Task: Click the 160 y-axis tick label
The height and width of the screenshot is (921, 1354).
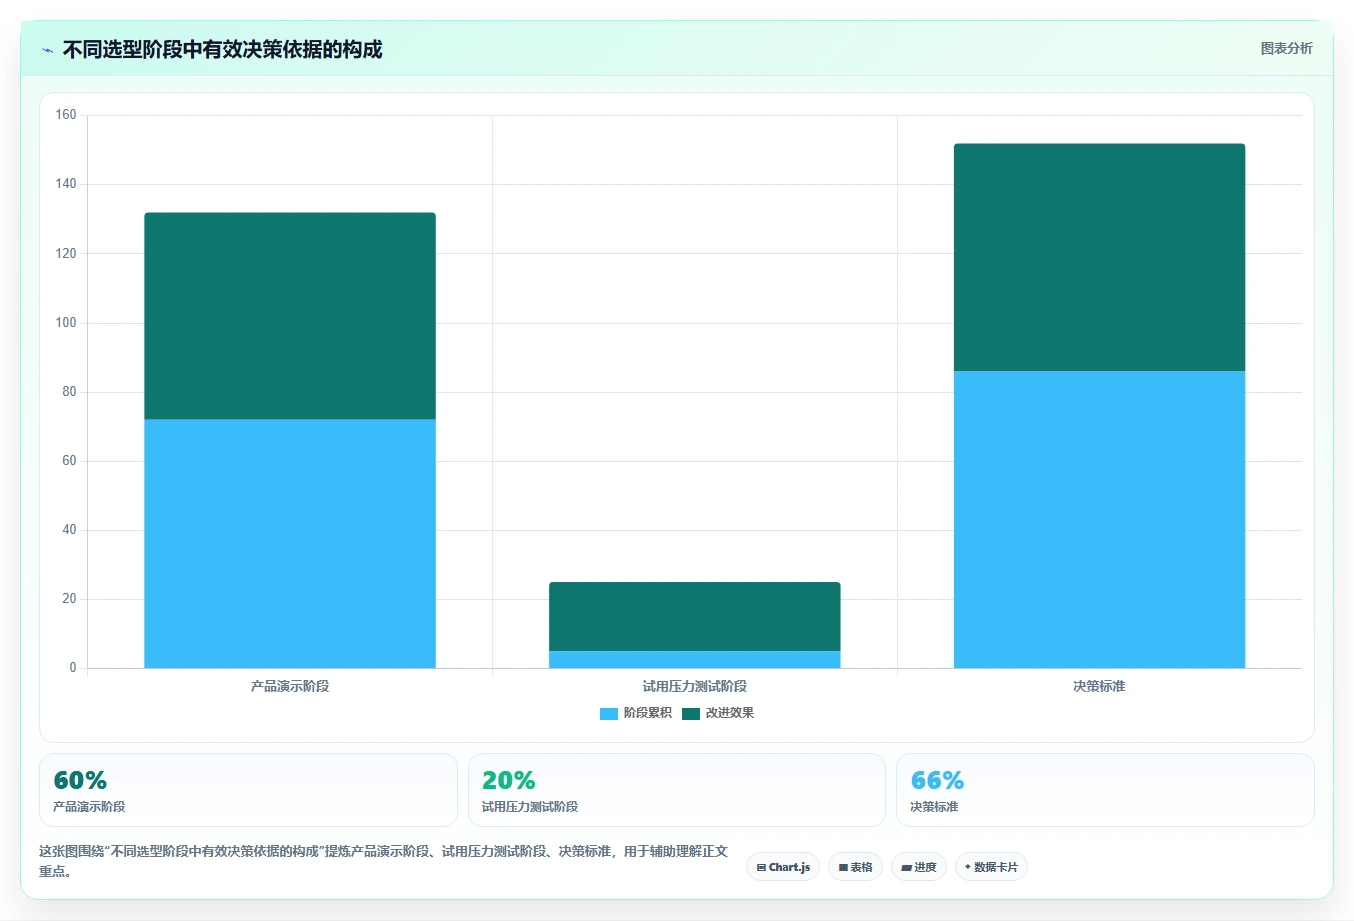Action: point(66,115)
